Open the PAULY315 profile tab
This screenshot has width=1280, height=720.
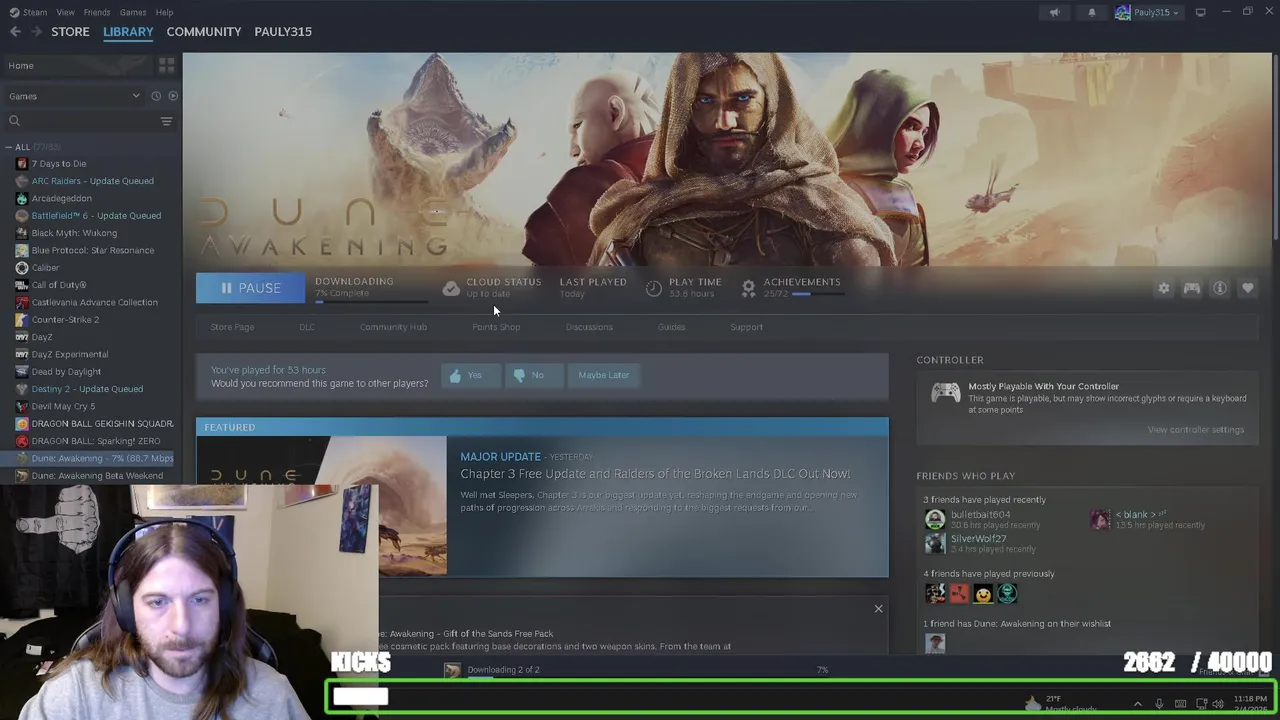pyautogui.click(x=283, y=32)
